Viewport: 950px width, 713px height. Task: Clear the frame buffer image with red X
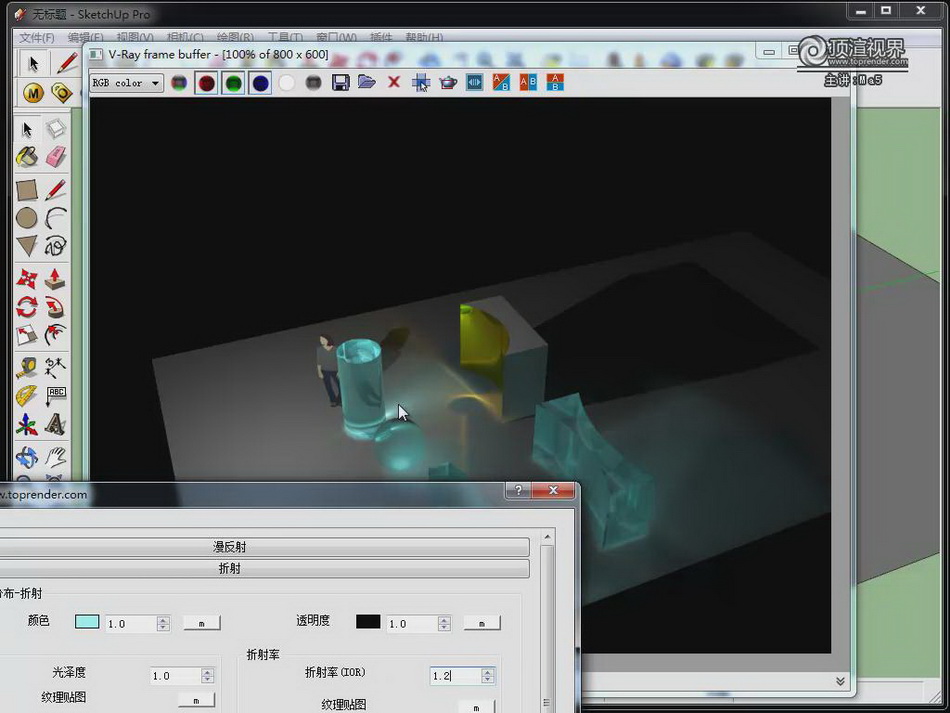click(x=394, y=82)
